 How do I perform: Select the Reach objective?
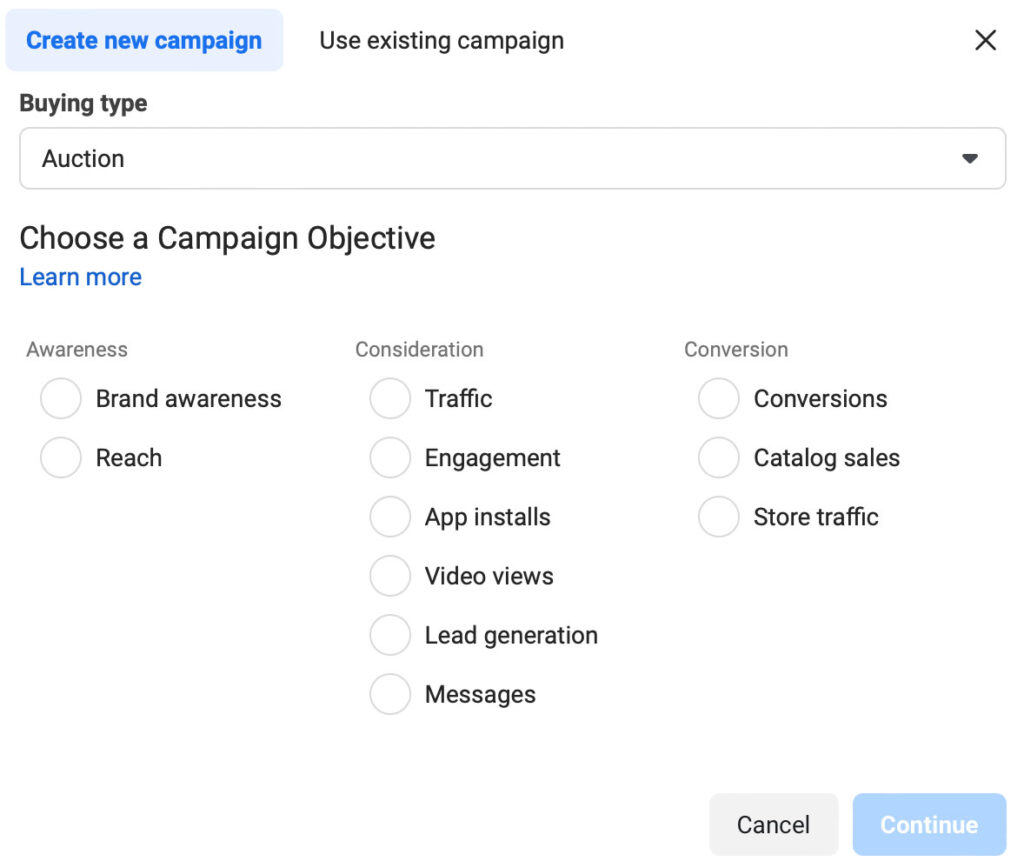click(x=60, y=457)
